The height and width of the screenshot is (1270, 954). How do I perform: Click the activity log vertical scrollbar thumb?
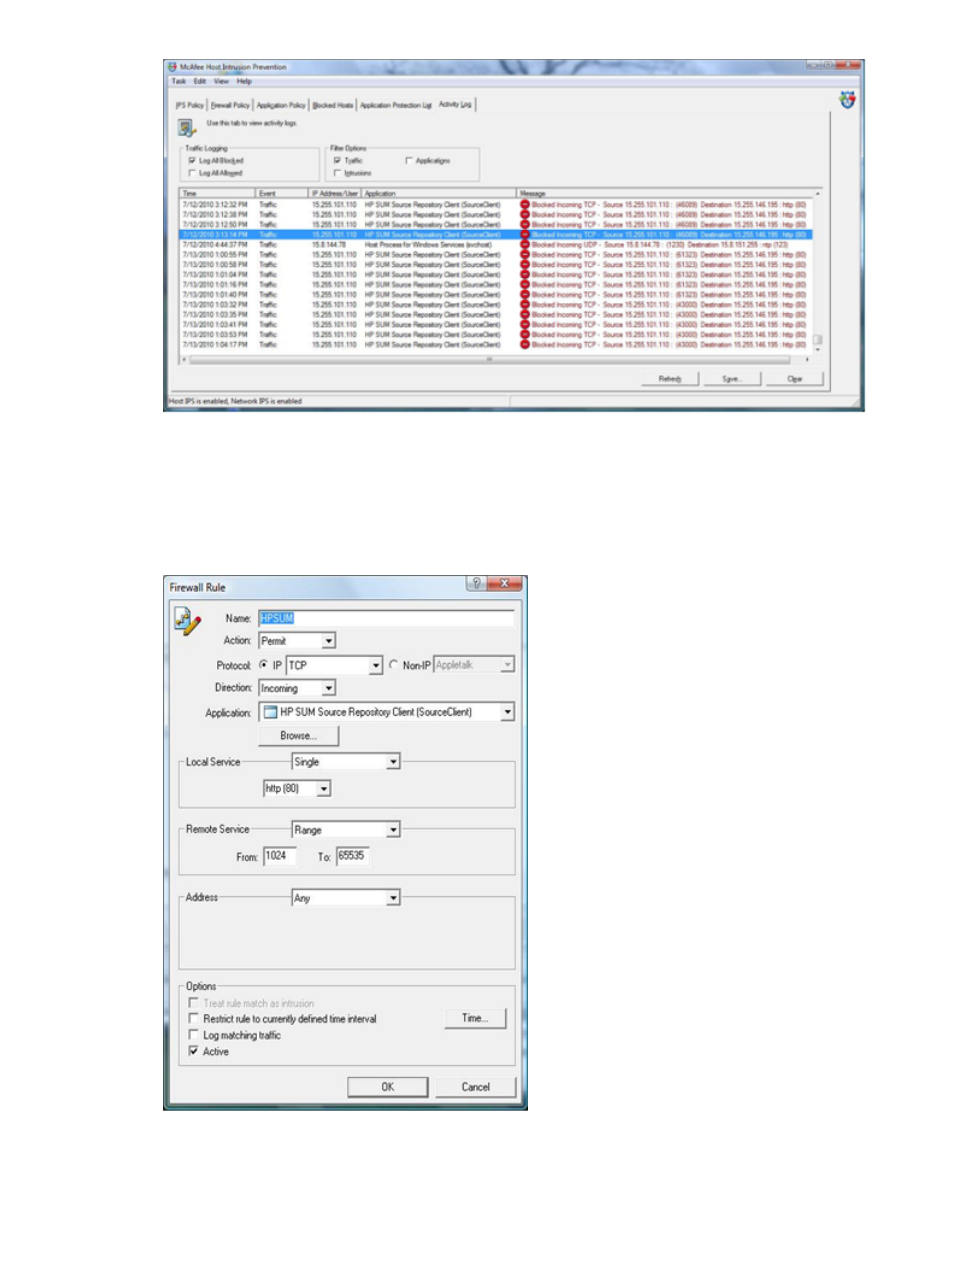(817, 340)
